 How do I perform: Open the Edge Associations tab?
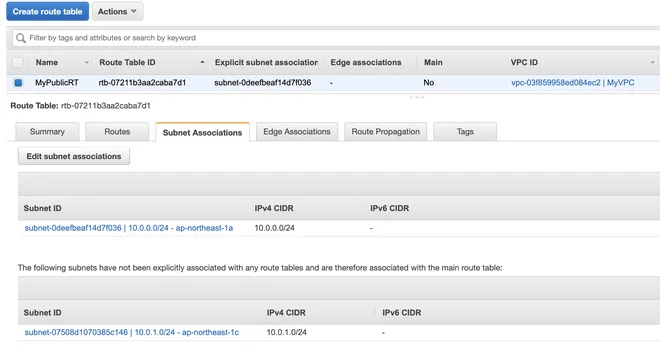point(297,132)
